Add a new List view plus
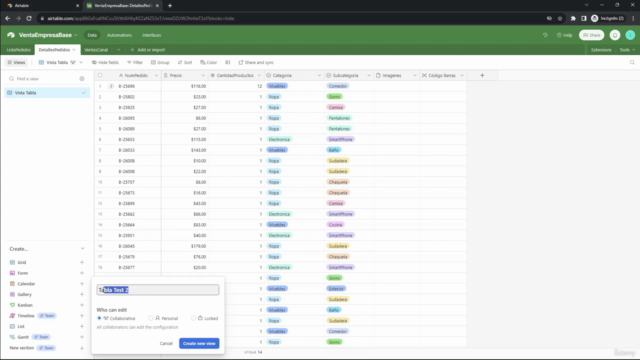 click(82, 327)
